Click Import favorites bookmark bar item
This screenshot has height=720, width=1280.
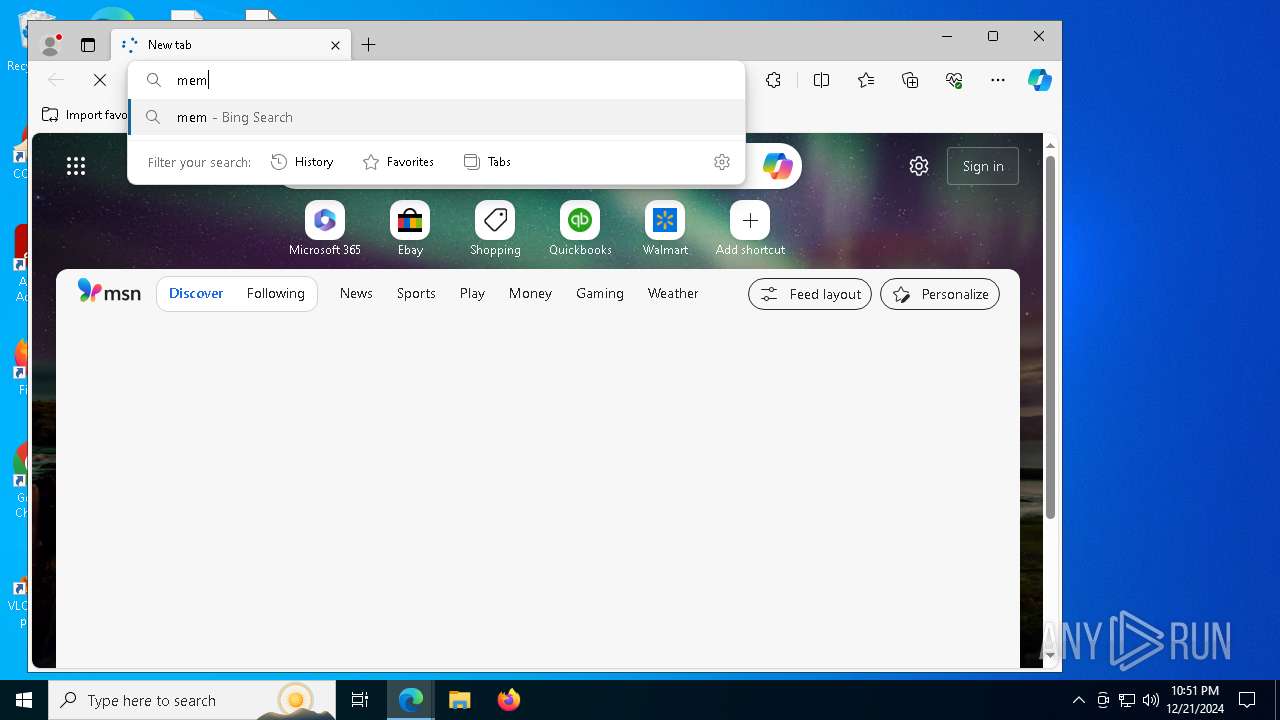point(86,115)
